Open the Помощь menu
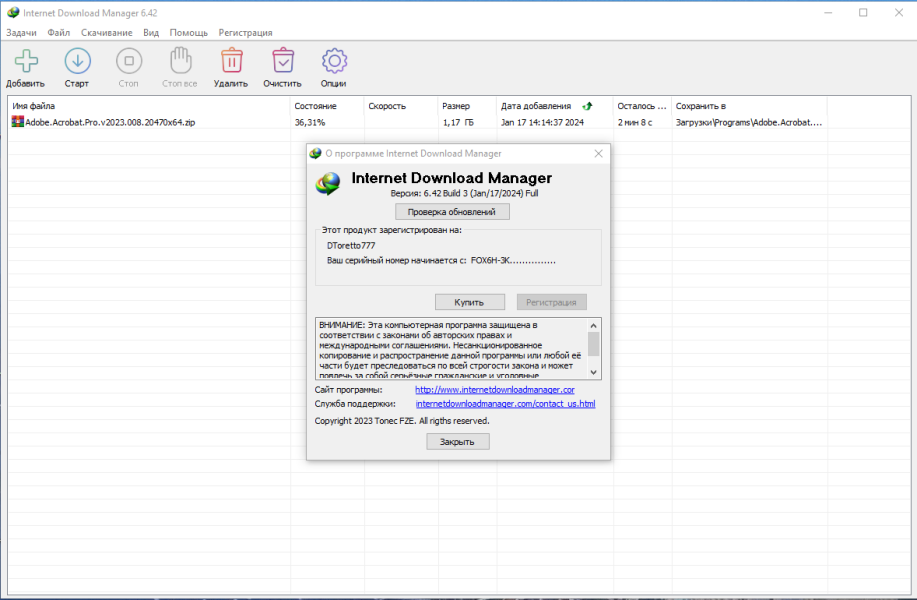This screenshot has height=600, width=917. 188,33
